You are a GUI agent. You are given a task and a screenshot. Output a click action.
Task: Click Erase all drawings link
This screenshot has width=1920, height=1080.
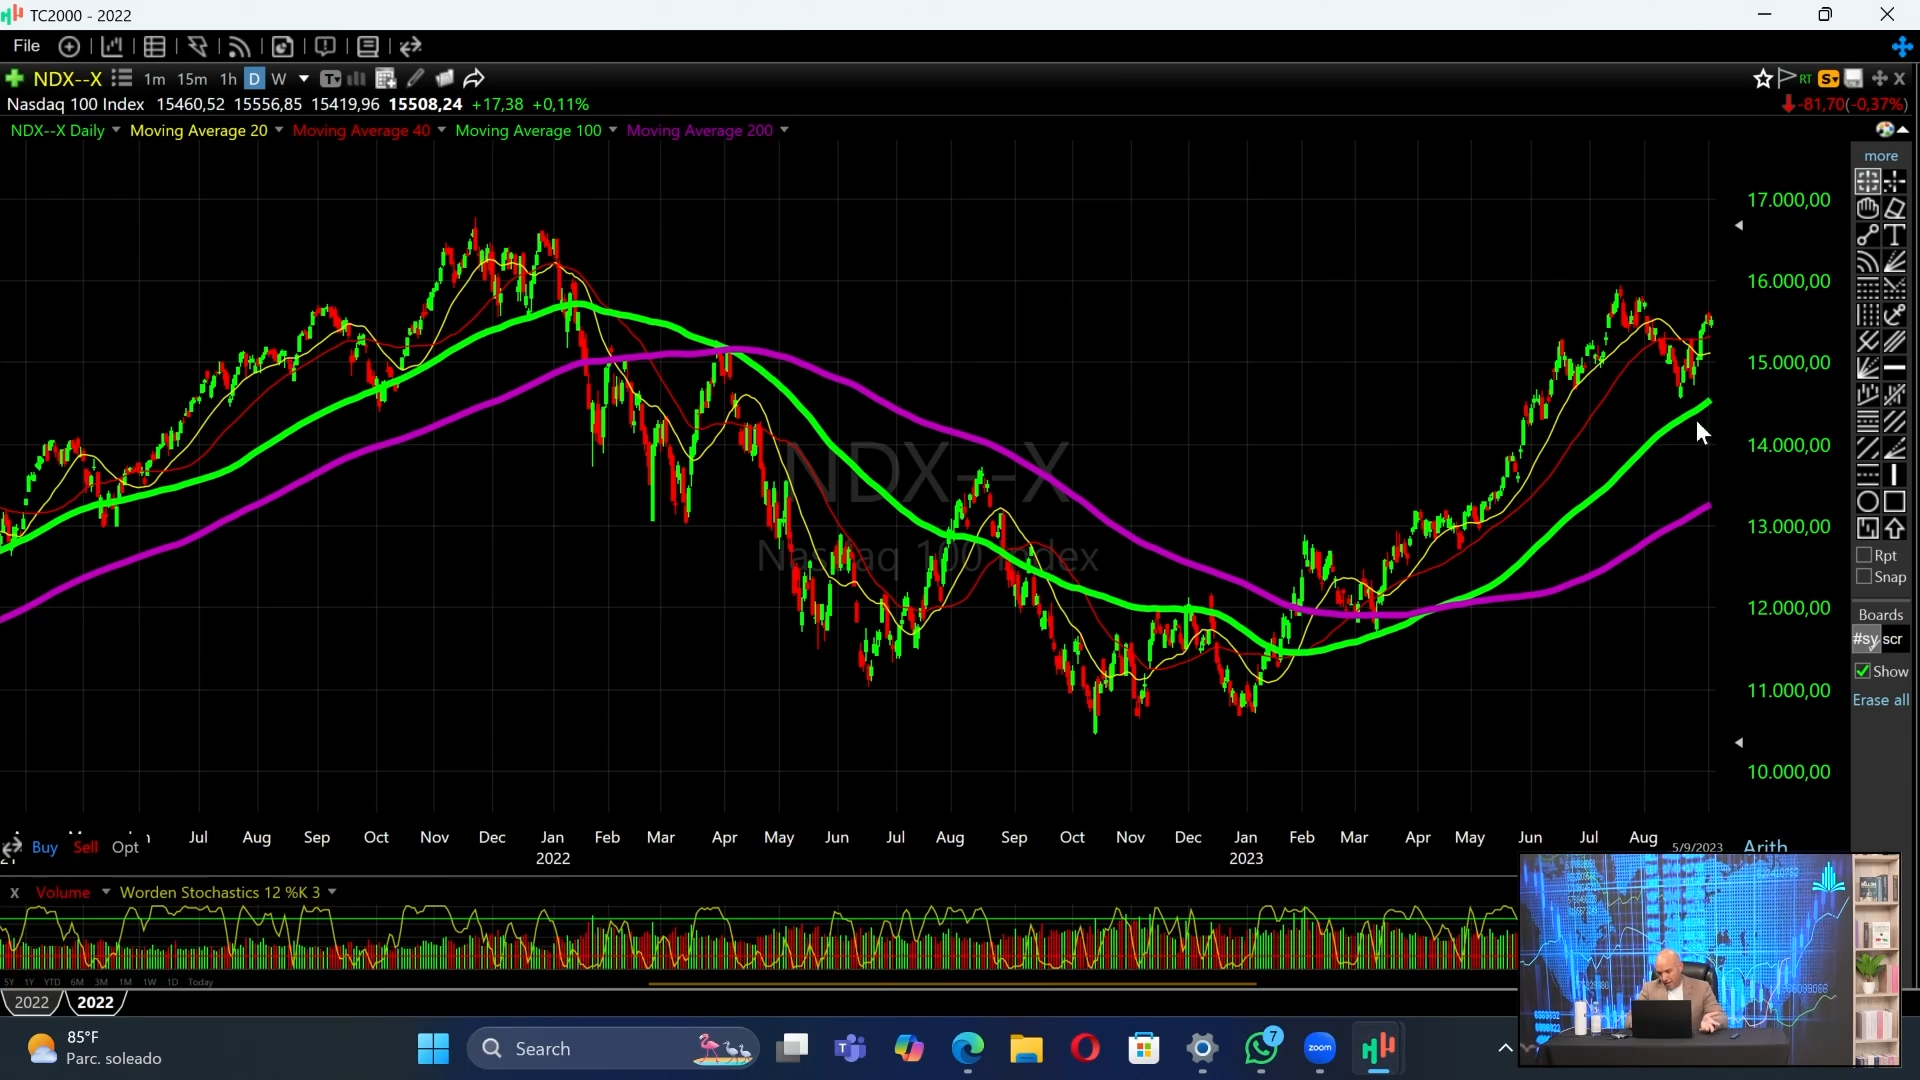(1880, 700)
